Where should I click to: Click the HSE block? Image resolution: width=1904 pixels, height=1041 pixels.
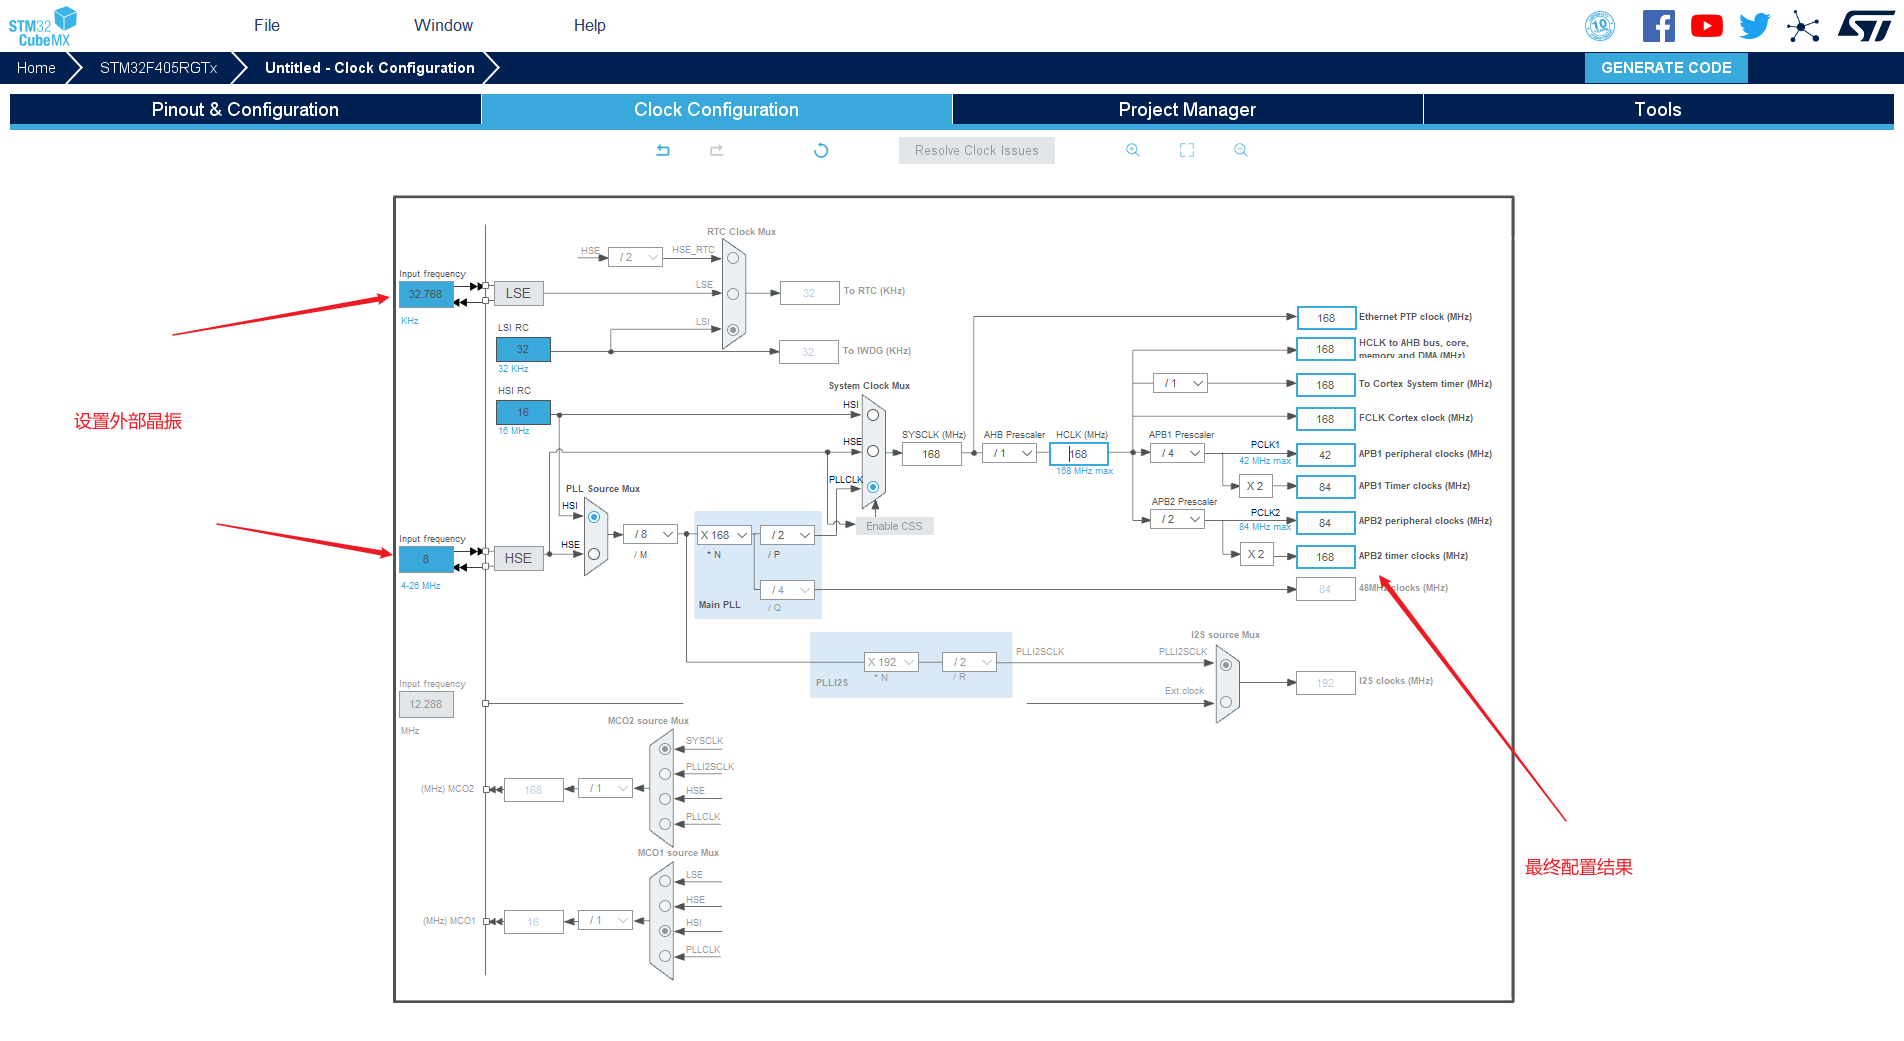518,558
